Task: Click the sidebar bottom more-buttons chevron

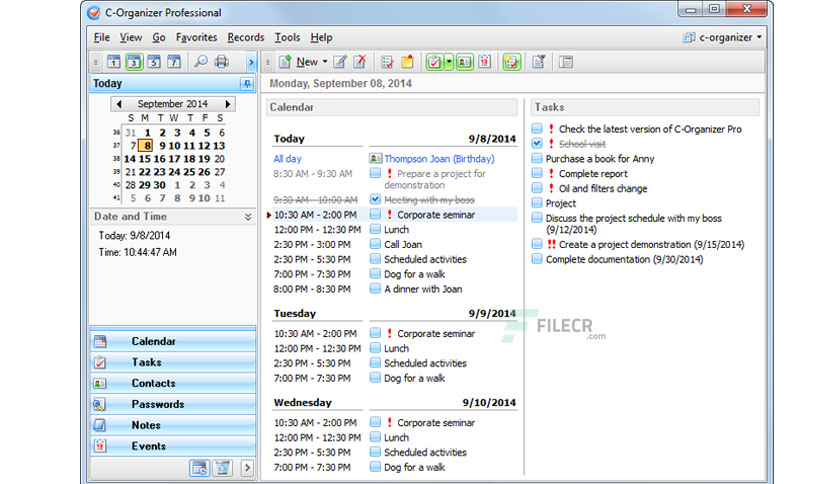Action: coord(247,468)
